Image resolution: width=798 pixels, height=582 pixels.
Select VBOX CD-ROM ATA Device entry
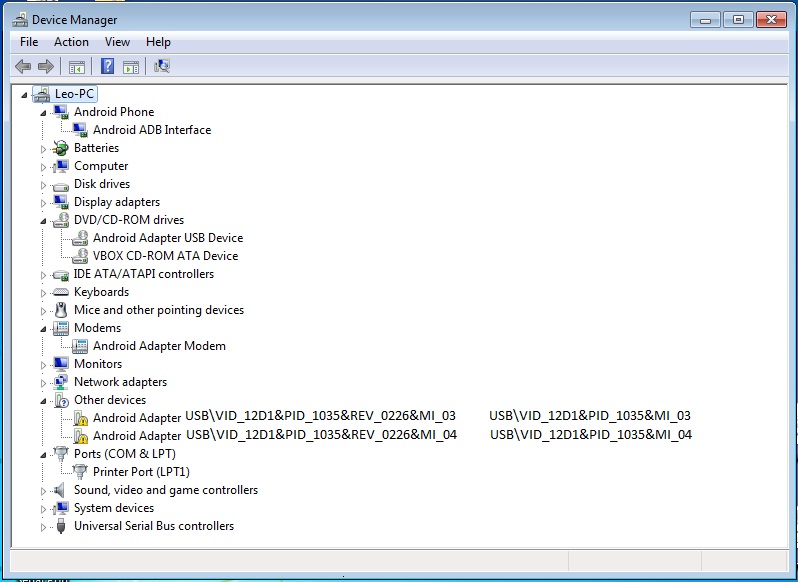point(165,256)
